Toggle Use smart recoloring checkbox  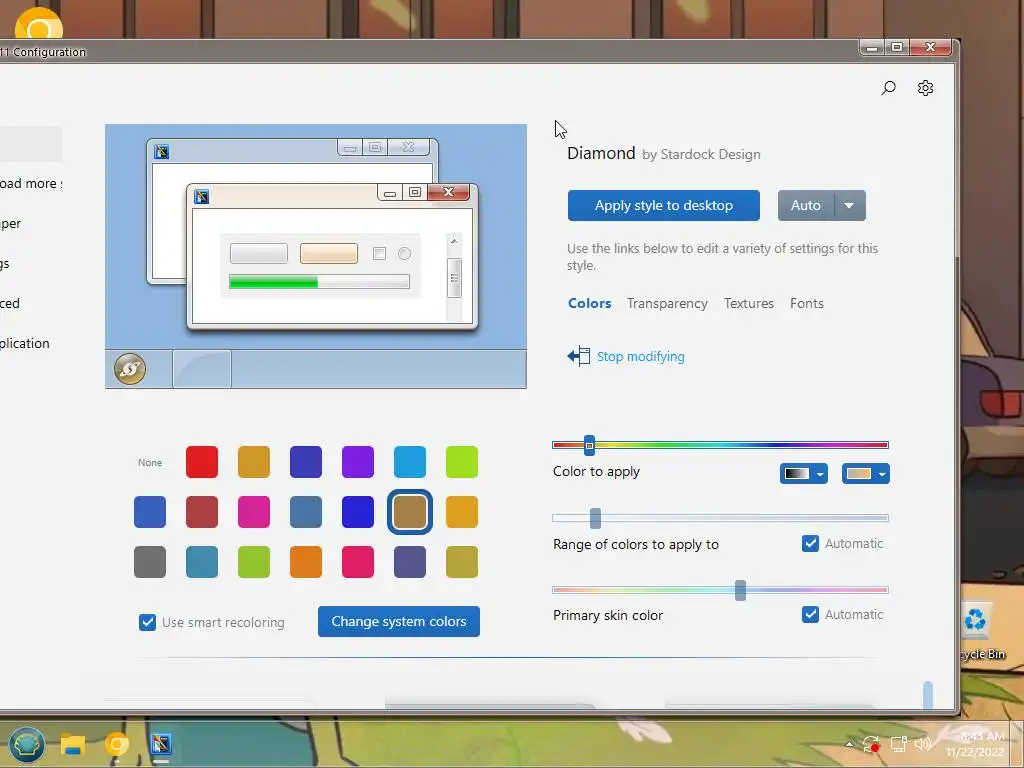(x=148, y=622)
